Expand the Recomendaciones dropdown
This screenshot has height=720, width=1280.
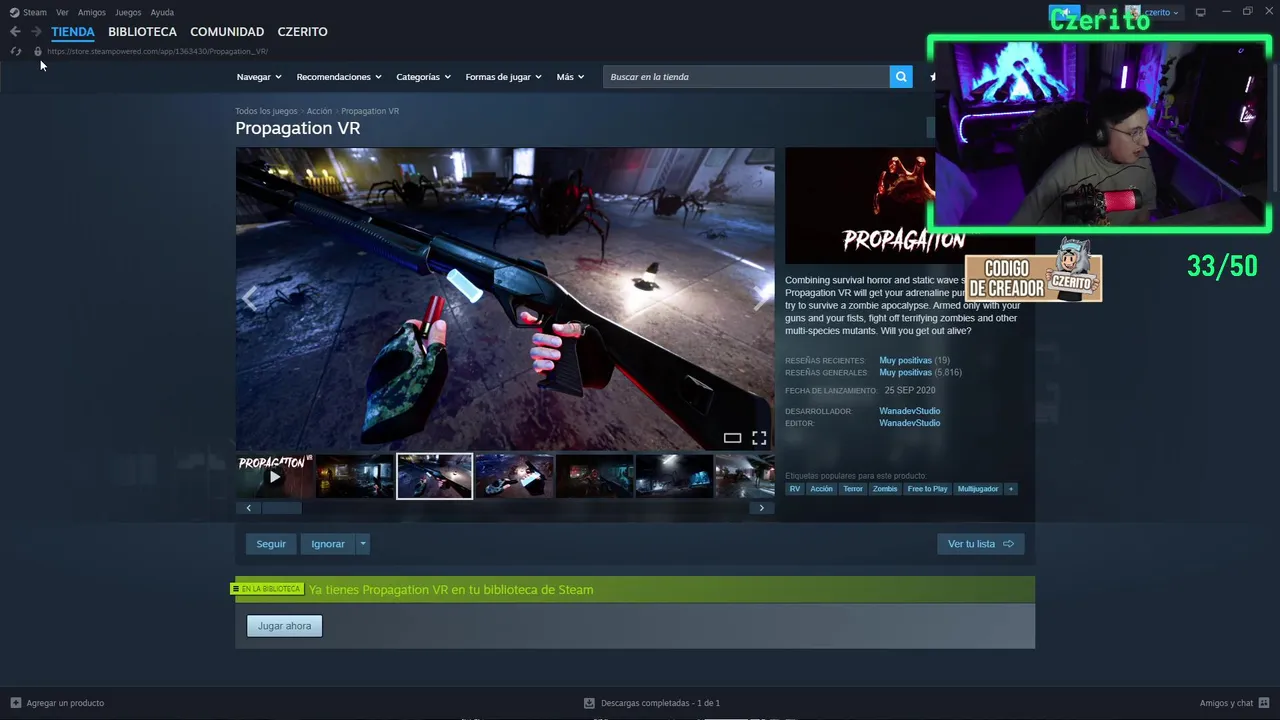[x=339, y=77]
